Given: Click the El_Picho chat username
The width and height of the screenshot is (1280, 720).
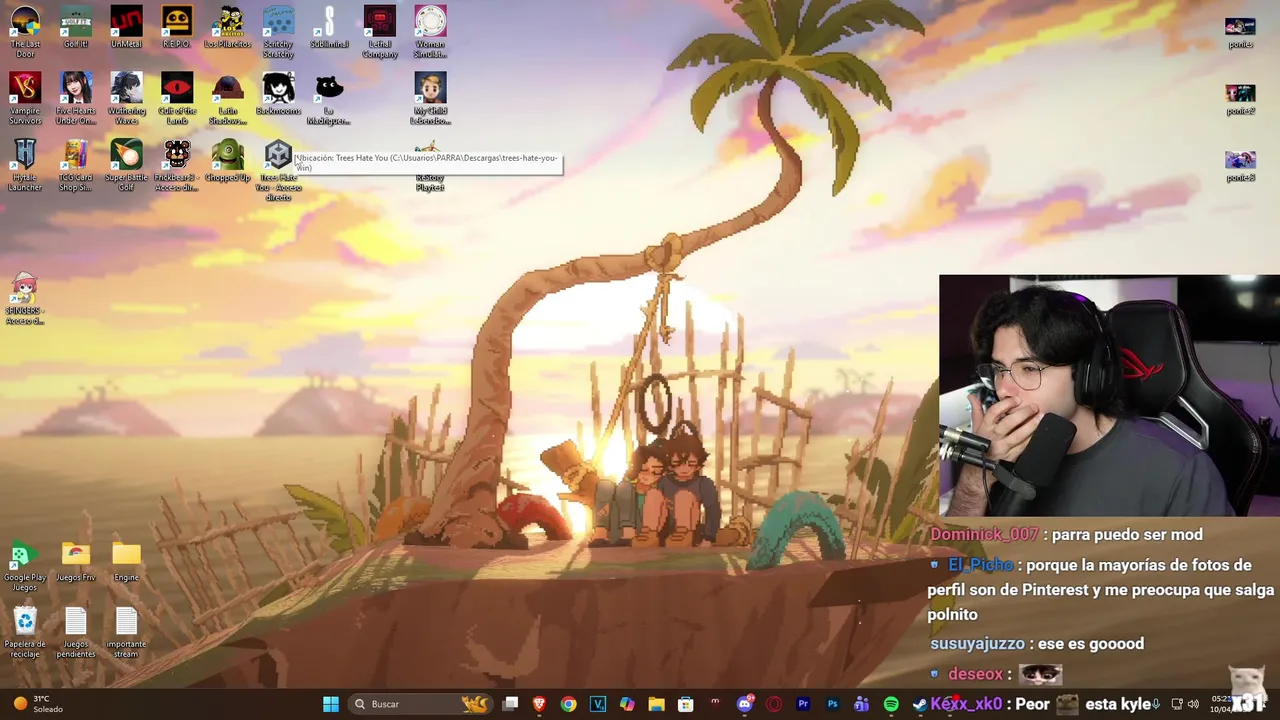Looking at the screenshot, I should (980, 565).
